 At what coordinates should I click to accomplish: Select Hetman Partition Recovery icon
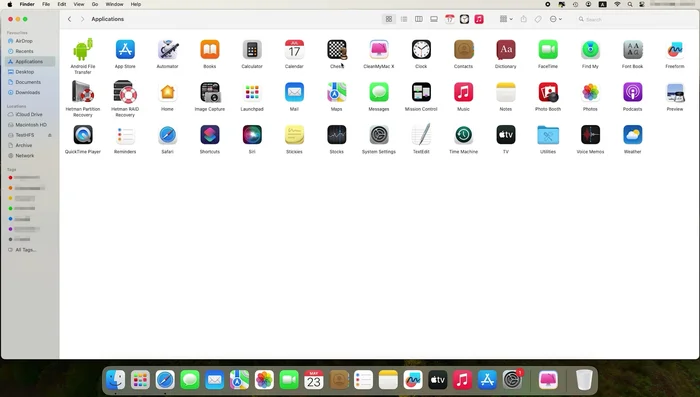[x=83, y=92]
